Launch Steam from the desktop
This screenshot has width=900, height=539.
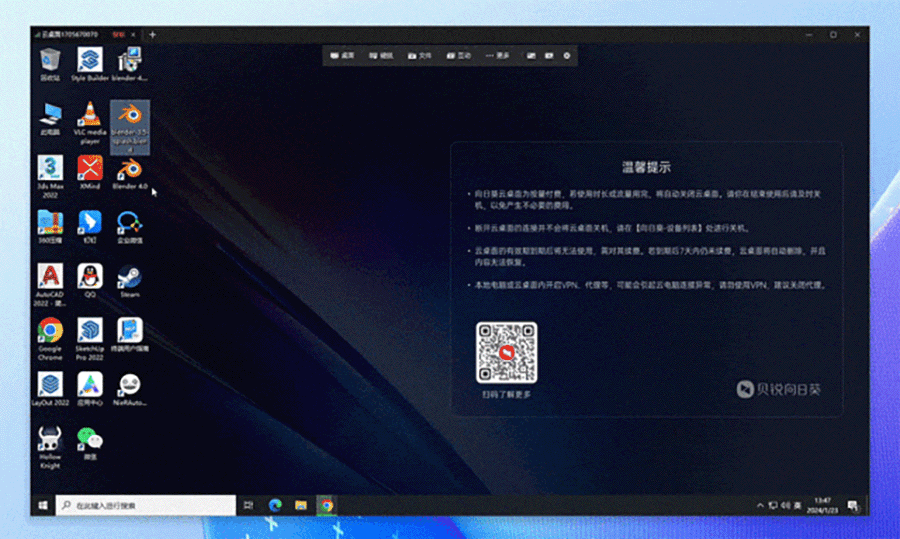click(x=130, y=280)
